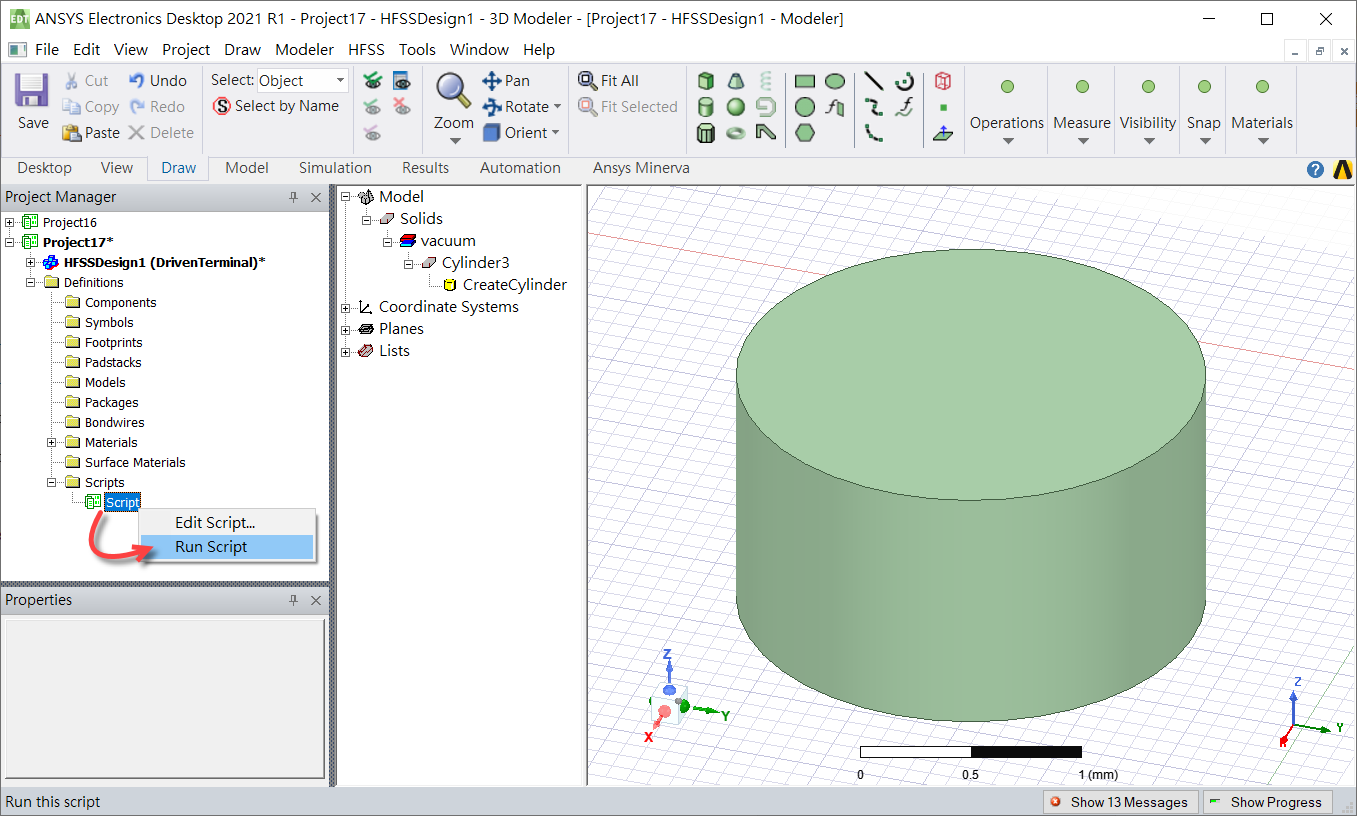This screenshot has width=1357, height=816.
Task: Expand the Measure dropdown
Action: 1082,141
